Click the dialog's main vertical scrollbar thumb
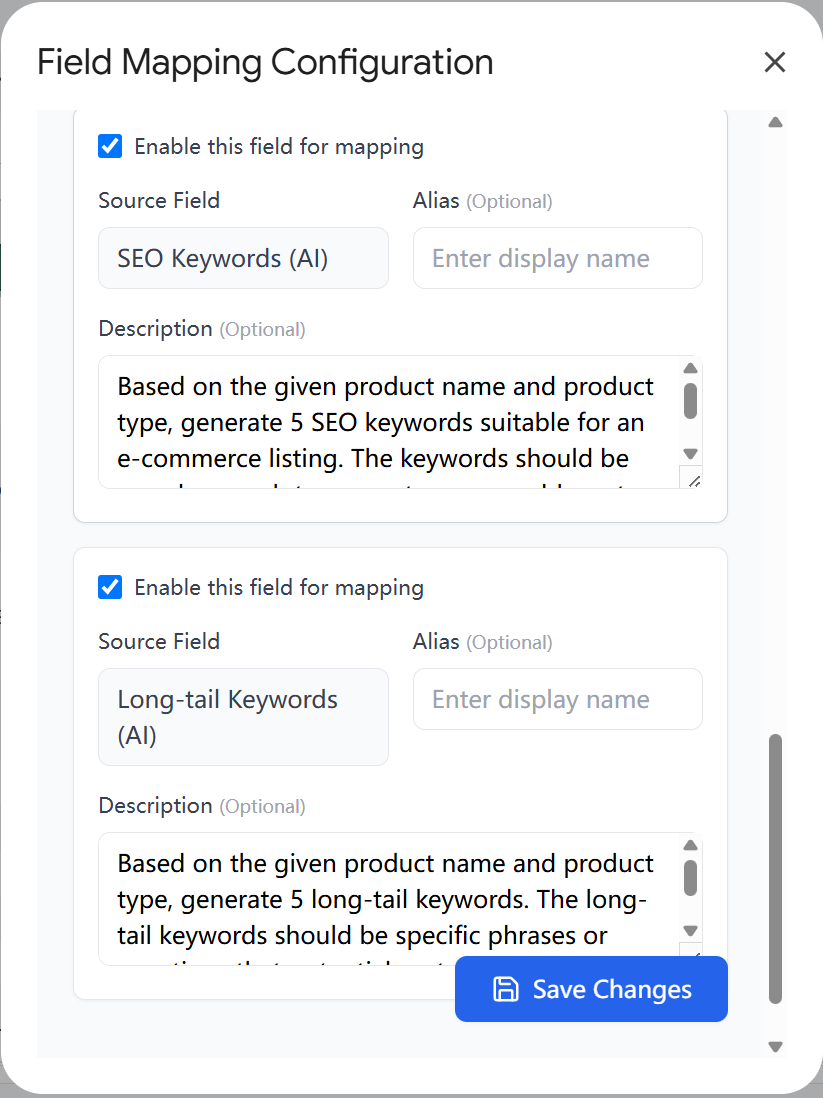 point(775,868)
